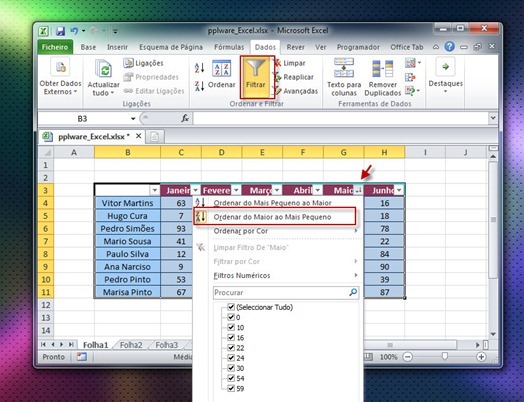524x402 pixels.
Task: Open Junho column filter dropdown
Action: [x=399, y=190]
